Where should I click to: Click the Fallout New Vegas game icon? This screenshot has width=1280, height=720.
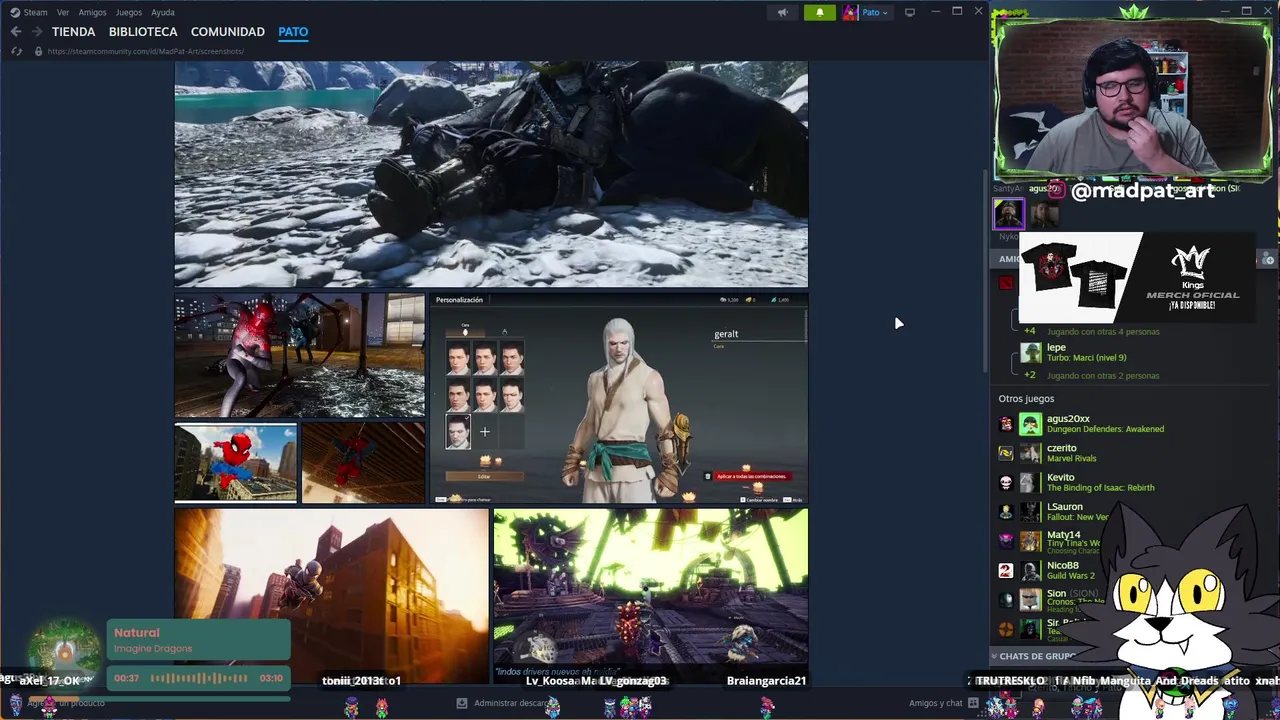click(1006, 511)
